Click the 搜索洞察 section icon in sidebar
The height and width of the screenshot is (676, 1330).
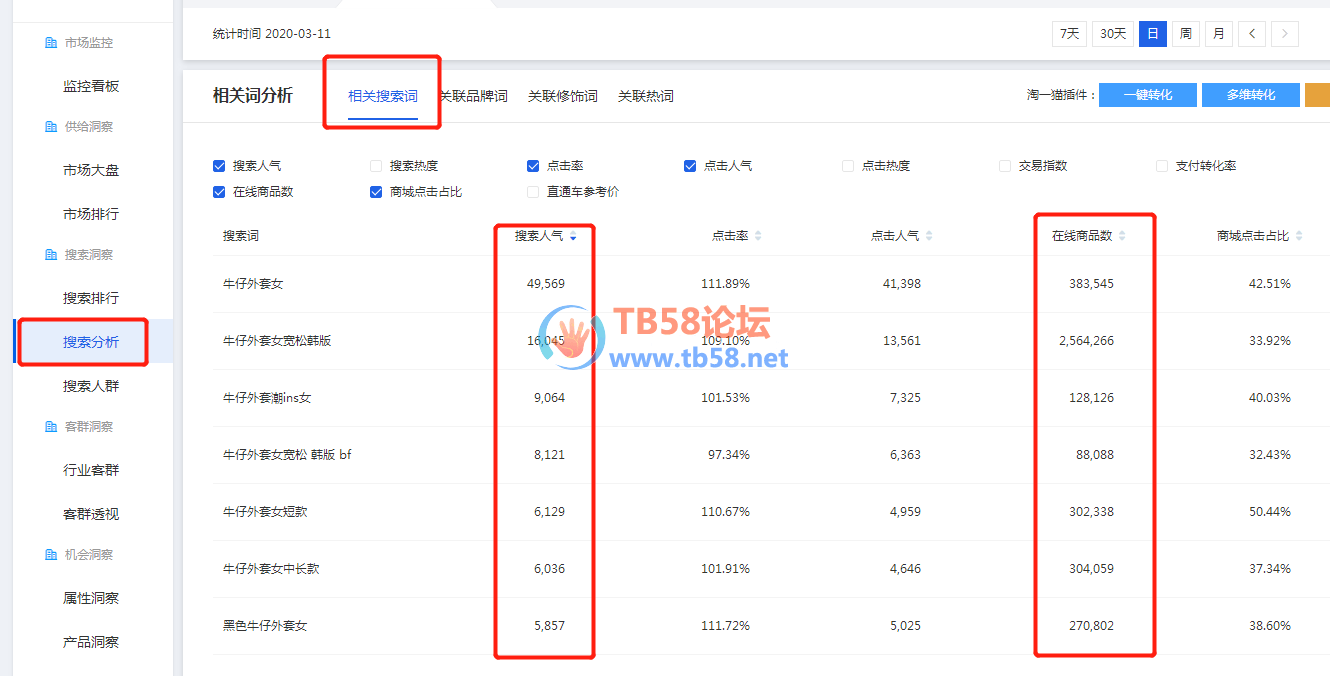pos(51,255)
